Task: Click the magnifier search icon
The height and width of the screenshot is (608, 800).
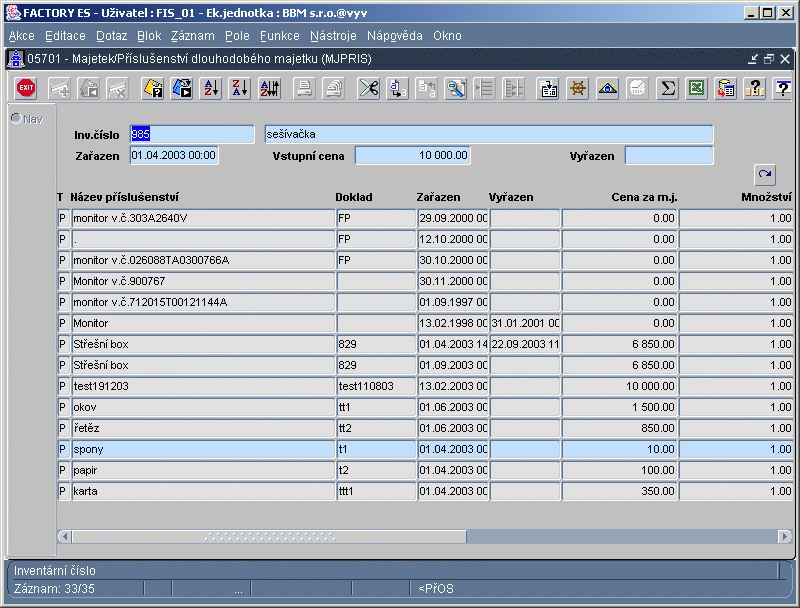Action: click(x=456, y=88)
